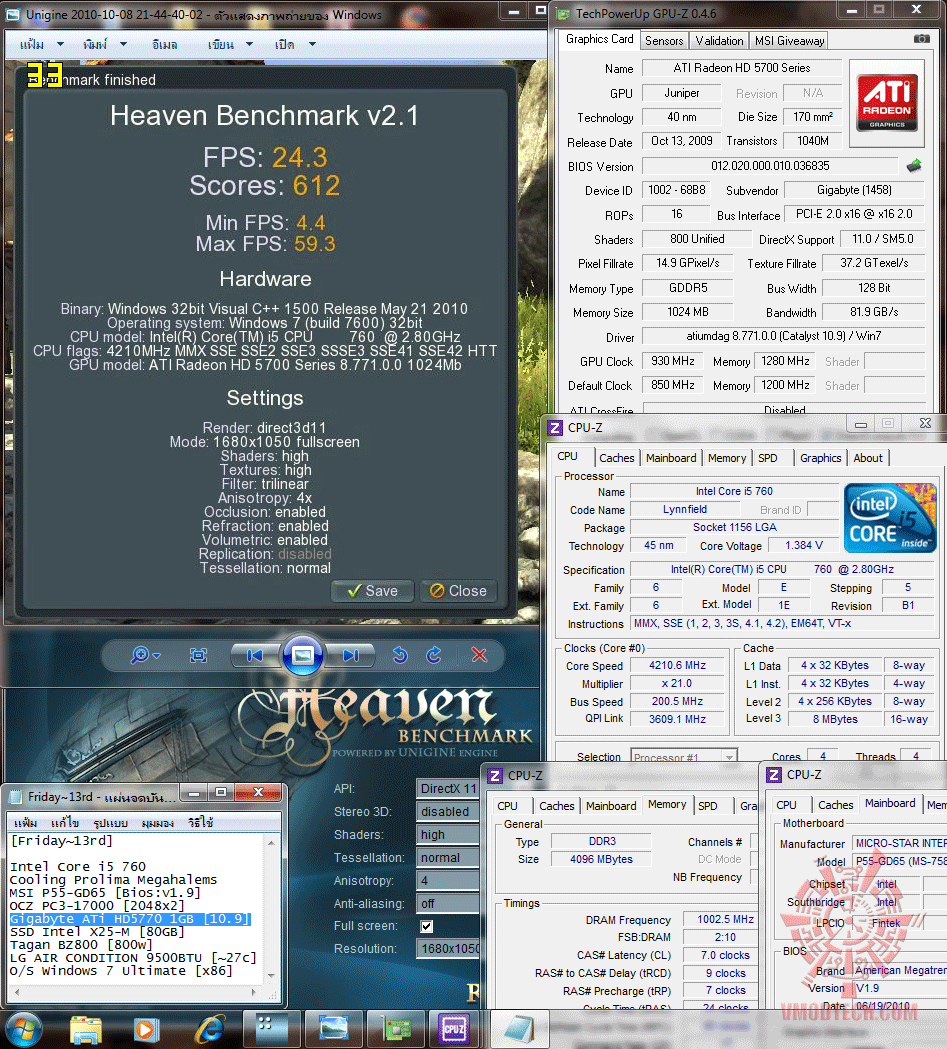The image size is (947, 1049).
Task: Go to next picture in Photo Viewer
Action: pos(352,655)
